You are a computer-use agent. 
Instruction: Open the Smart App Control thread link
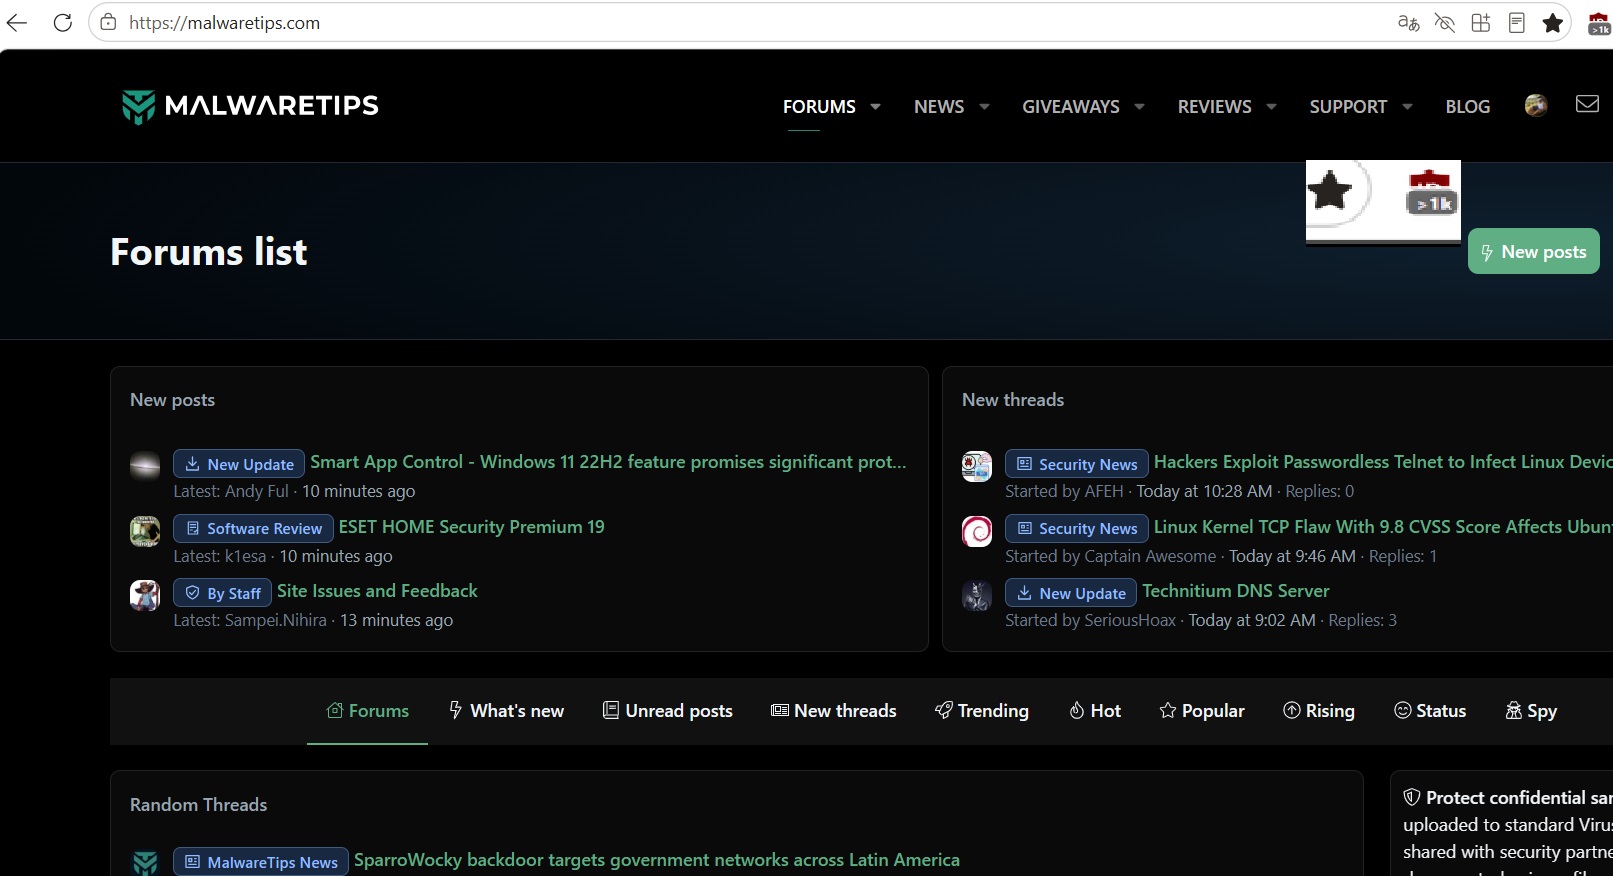[x=608, y=462]
